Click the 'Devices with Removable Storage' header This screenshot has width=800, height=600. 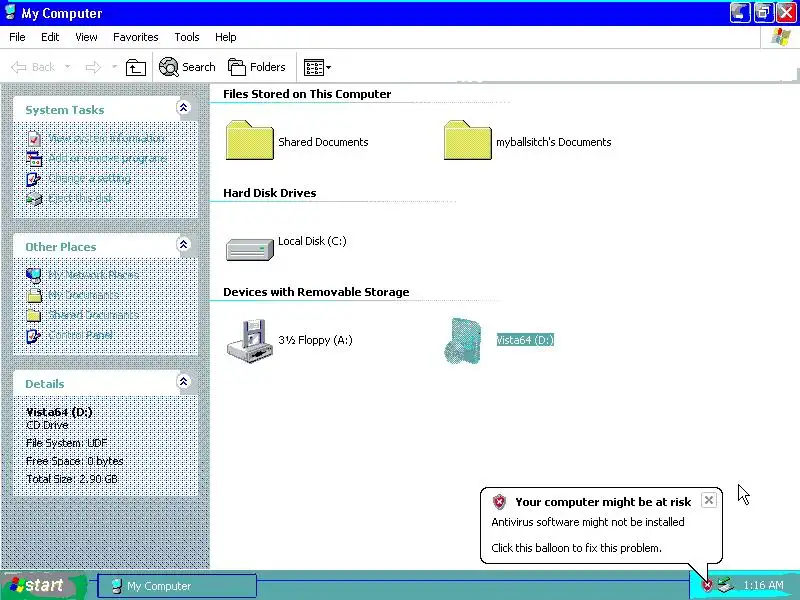(x=316, y=292)
